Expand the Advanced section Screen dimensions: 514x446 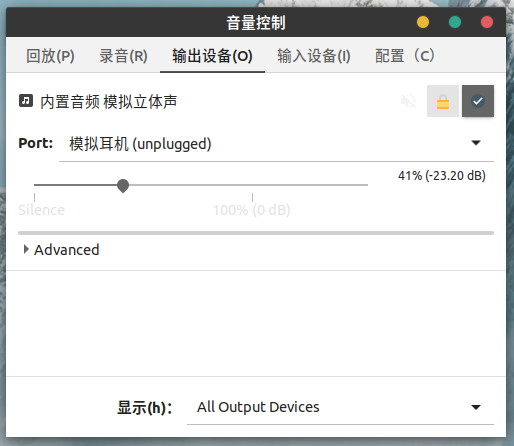[62, 250]
